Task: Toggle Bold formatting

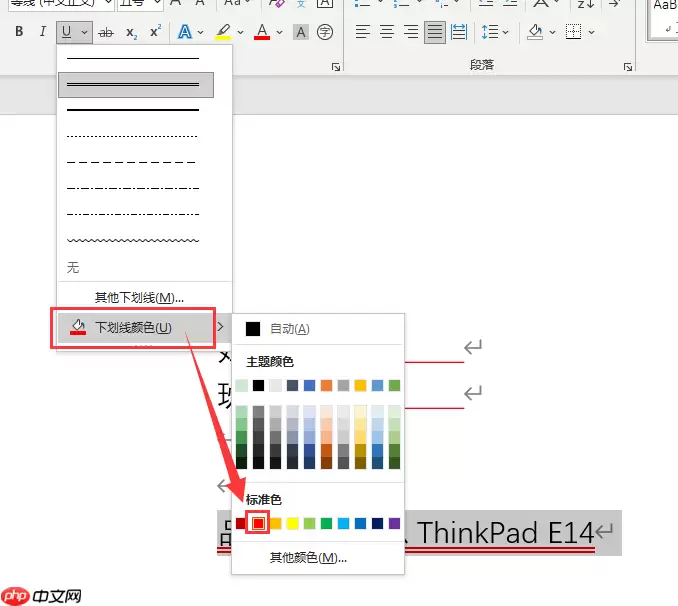Action: point(19,32)
